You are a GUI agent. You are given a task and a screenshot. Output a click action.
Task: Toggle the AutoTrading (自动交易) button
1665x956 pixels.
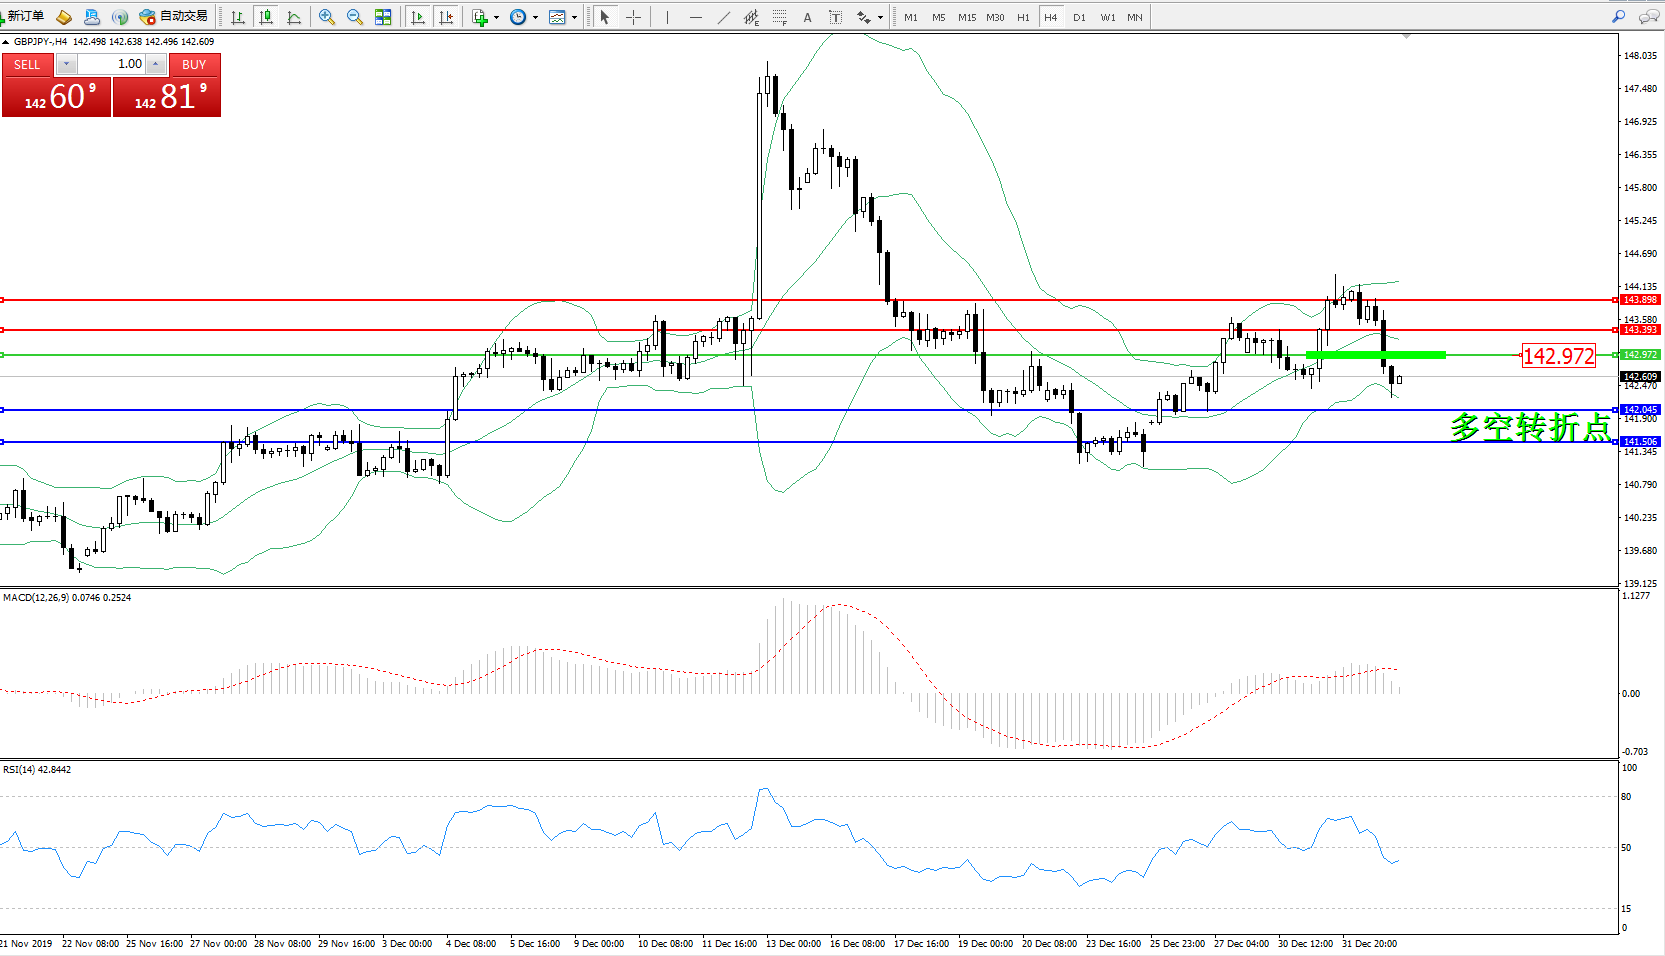[x=174, y=16]
